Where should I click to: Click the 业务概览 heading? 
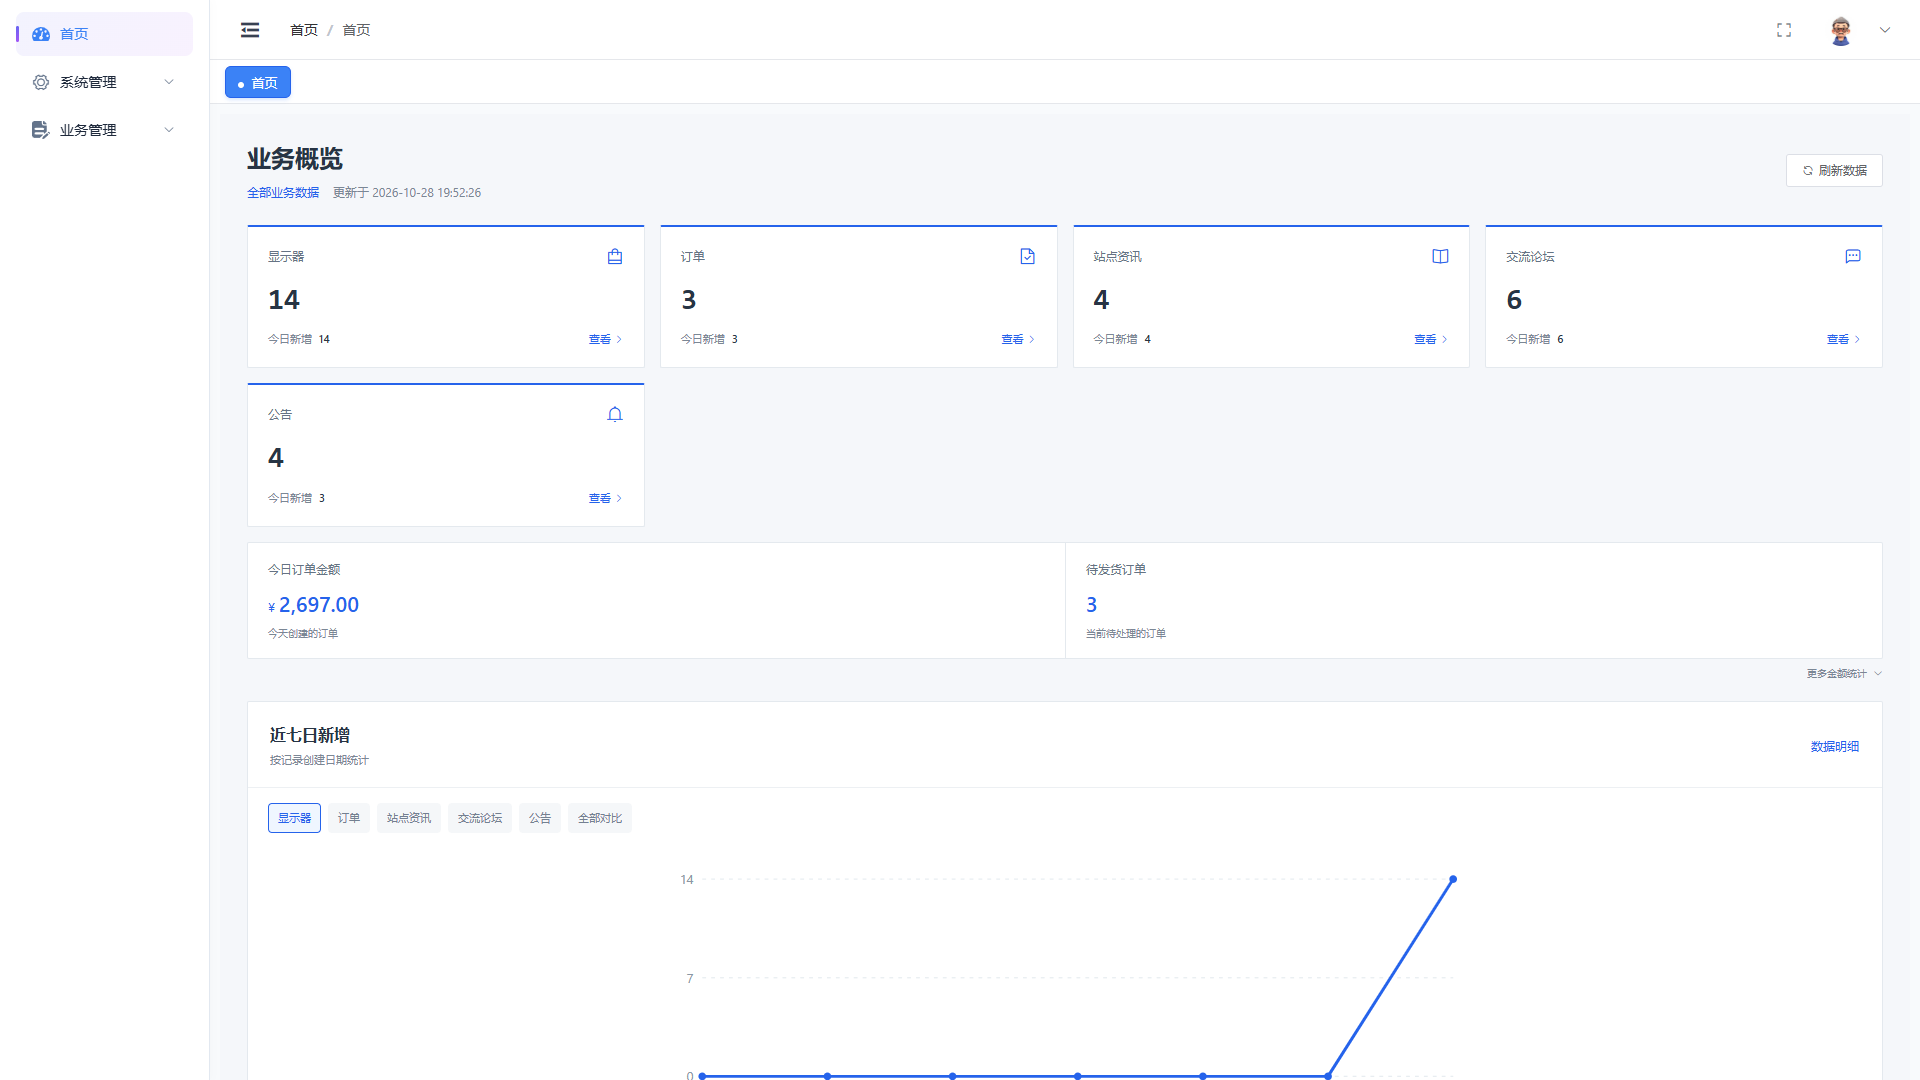295,159
